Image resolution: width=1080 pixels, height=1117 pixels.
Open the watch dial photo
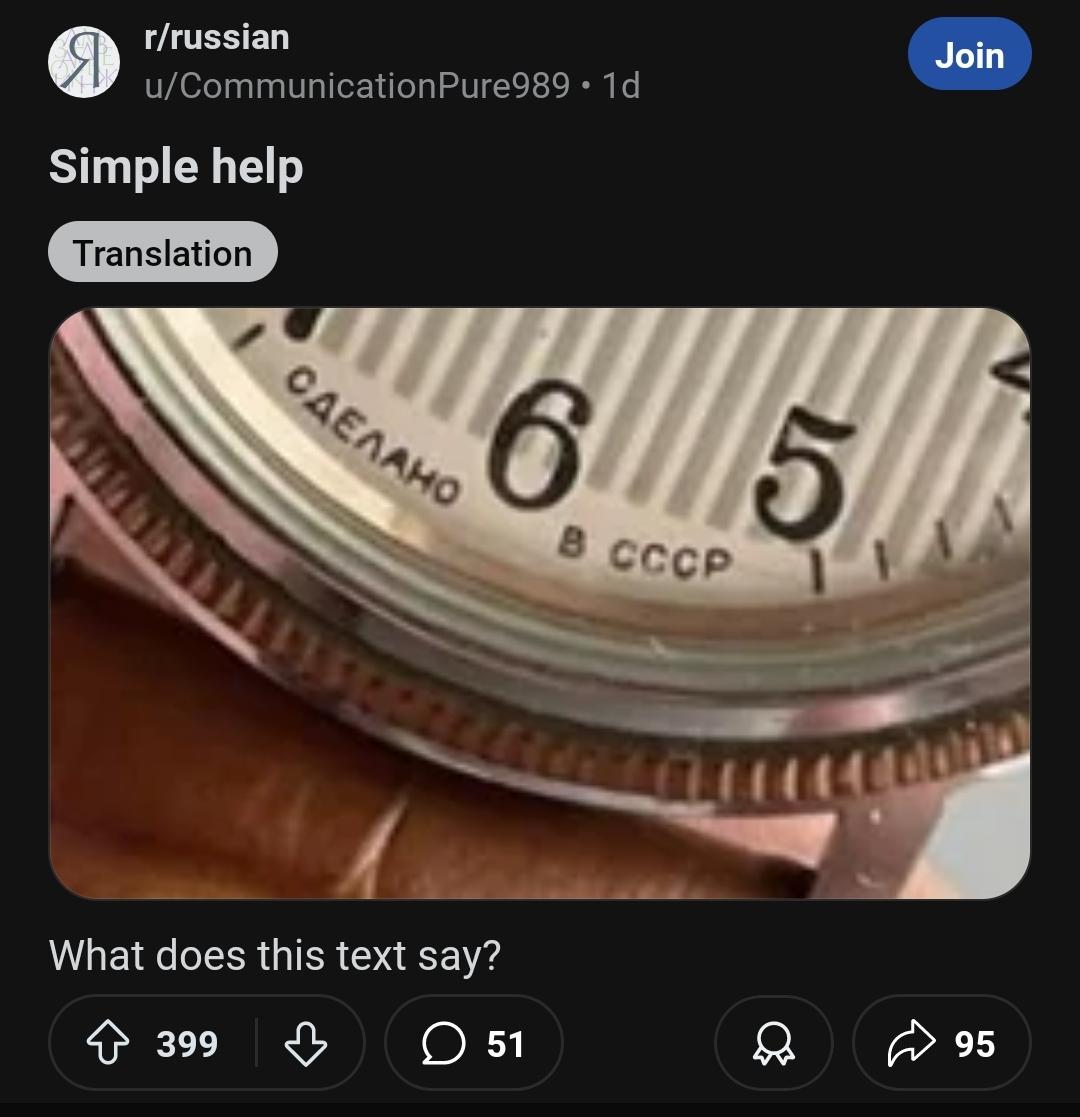click(539, 603)
